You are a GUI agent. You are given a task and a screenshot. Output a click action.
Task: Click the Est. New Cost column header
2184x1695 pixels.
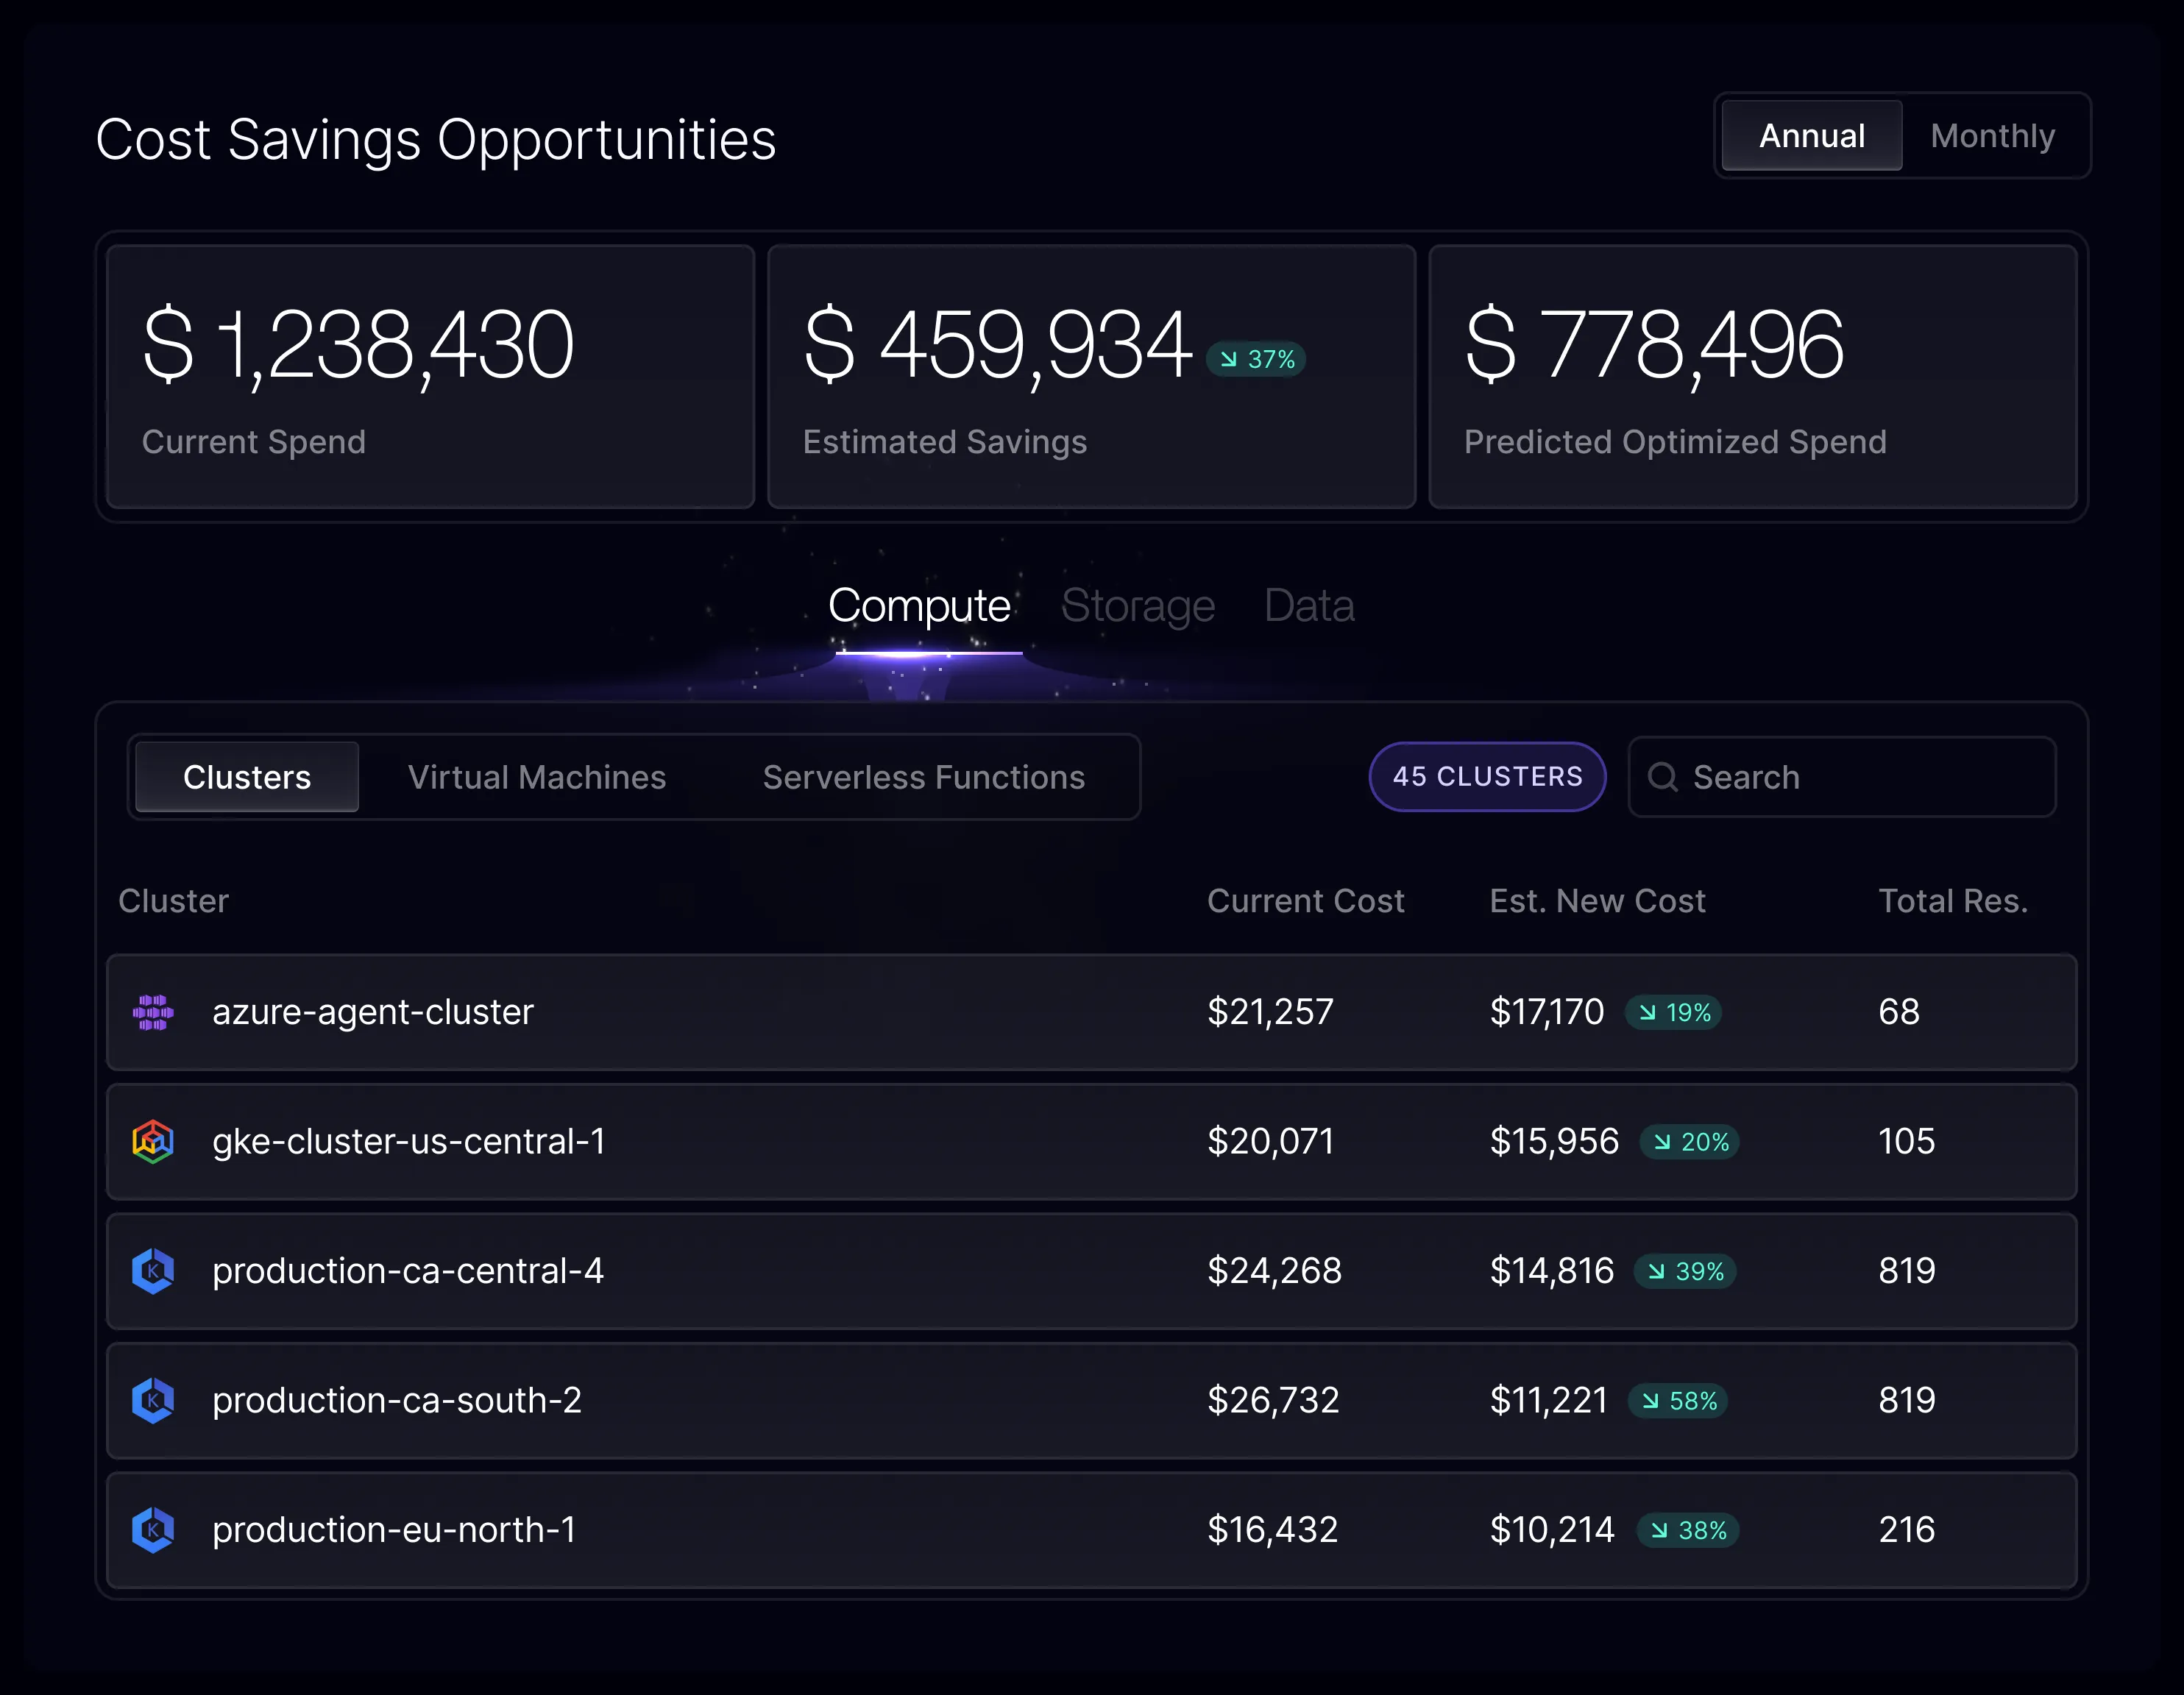(x=1598, y=901)
